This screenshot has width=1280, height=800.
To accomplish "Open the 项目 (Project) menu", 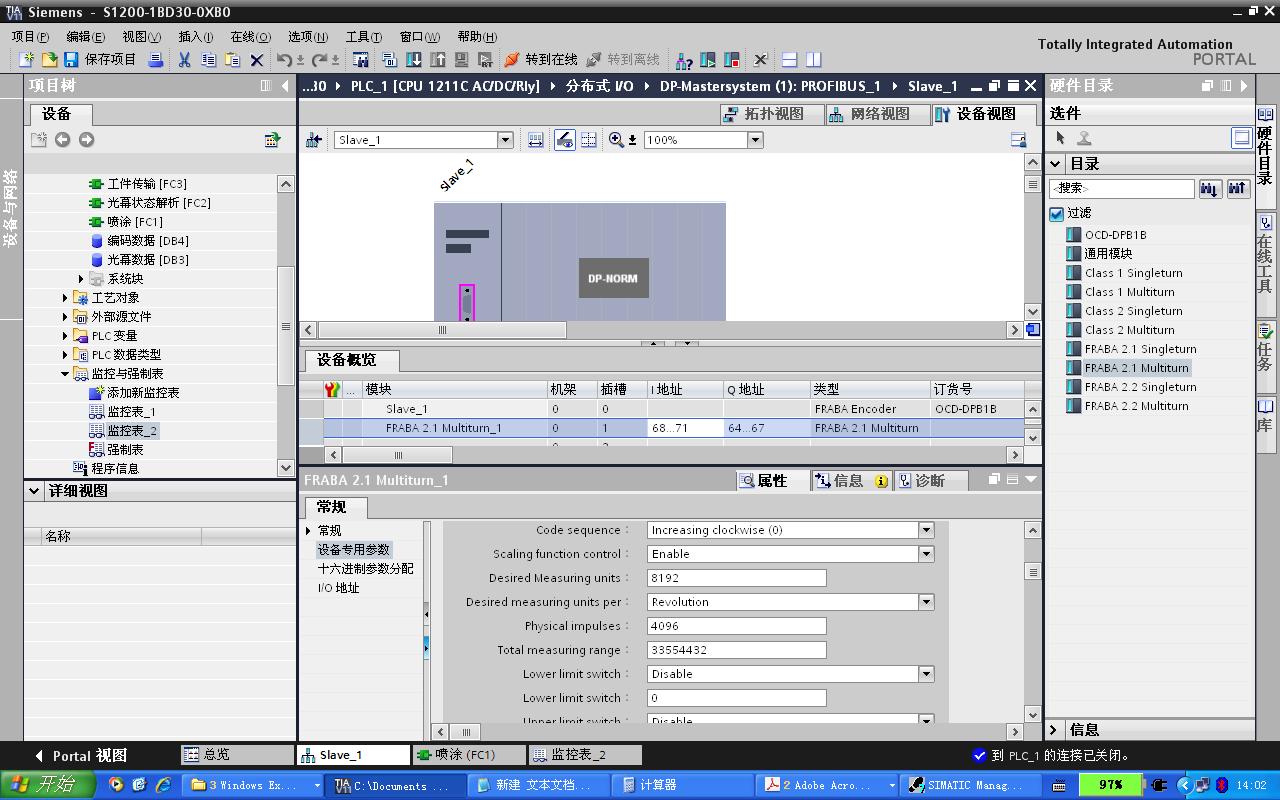I will pos(30,37).
